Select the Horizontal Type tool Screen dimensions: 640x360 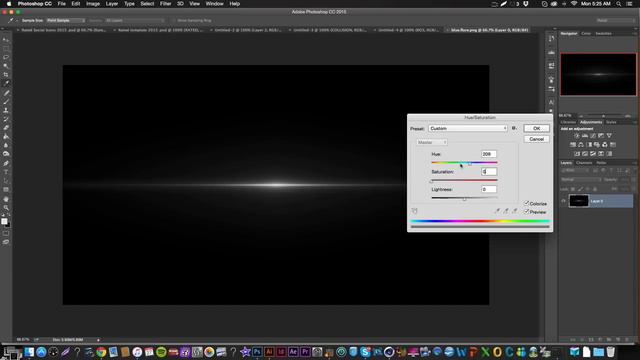tap(6, 172)
